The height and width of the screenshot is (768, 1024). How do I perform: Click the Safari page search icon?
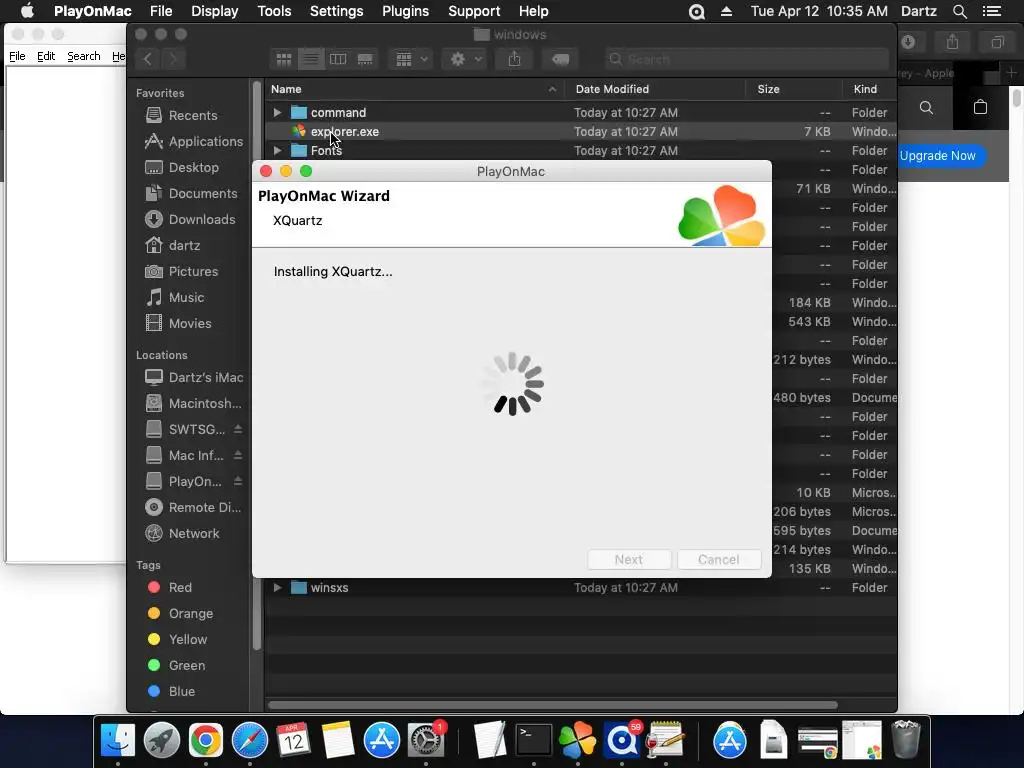(x=926, y=107)
